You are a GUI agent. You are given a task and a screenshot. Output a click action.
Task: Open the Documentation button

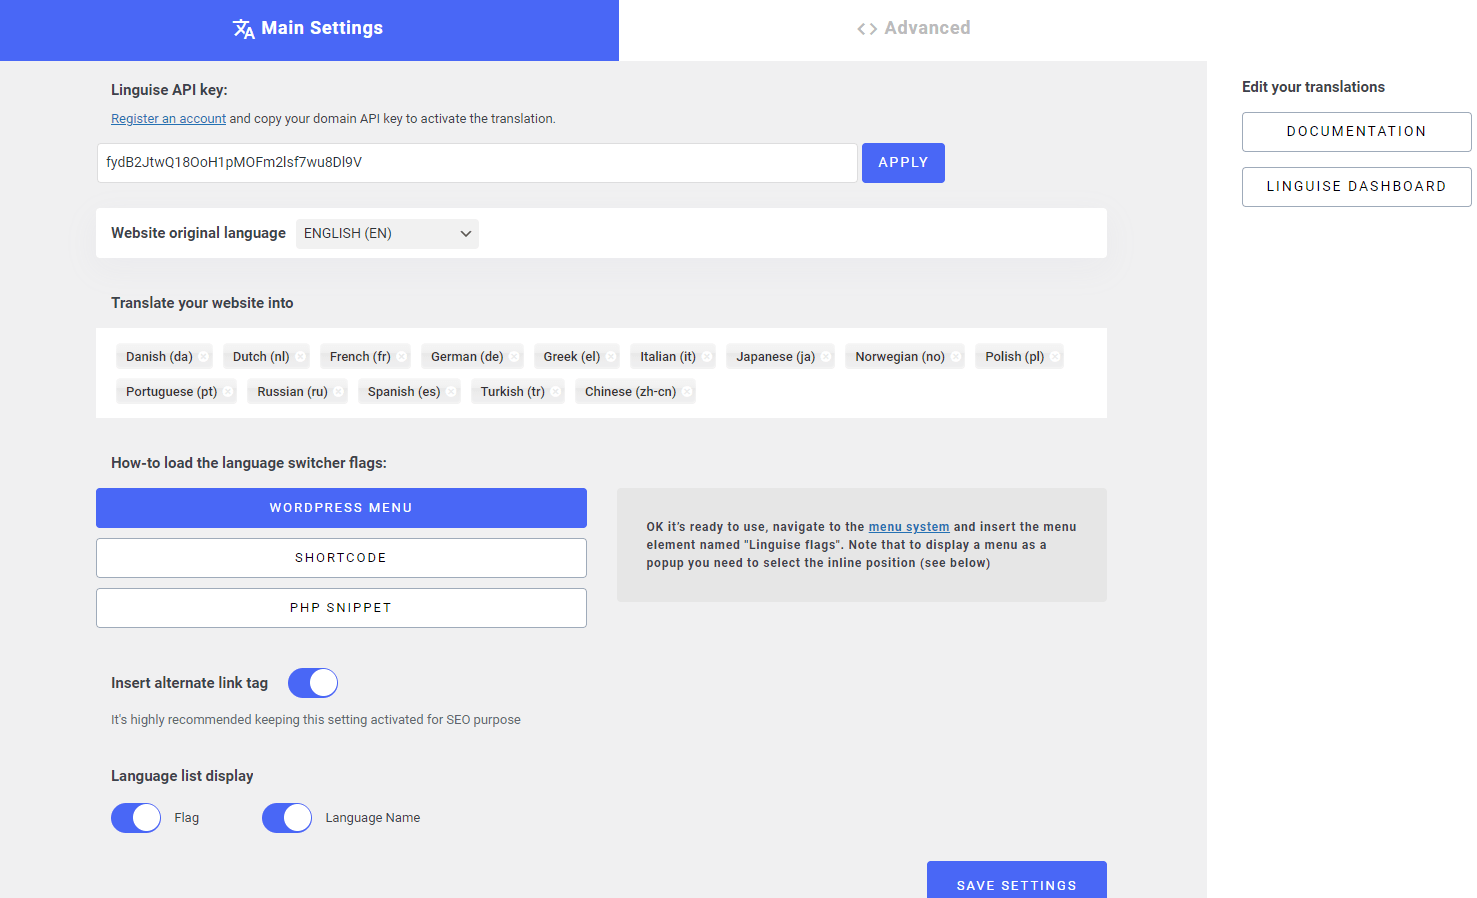[1356, 132]
